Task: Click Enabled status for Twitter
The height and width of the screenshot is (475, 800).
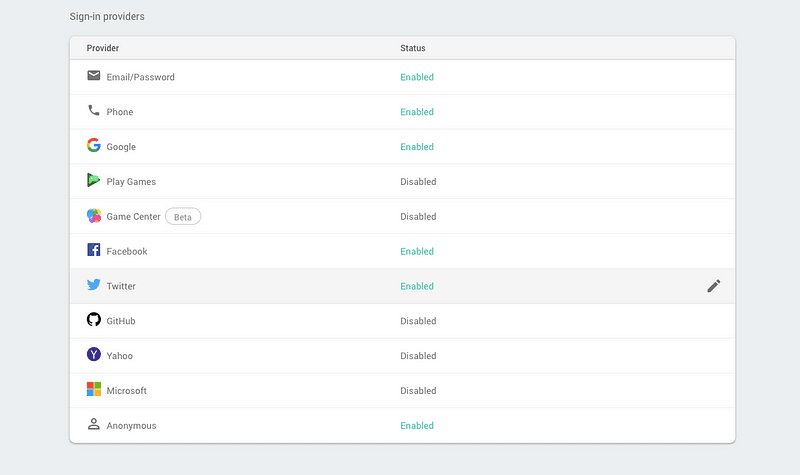Action: (417, 286)
